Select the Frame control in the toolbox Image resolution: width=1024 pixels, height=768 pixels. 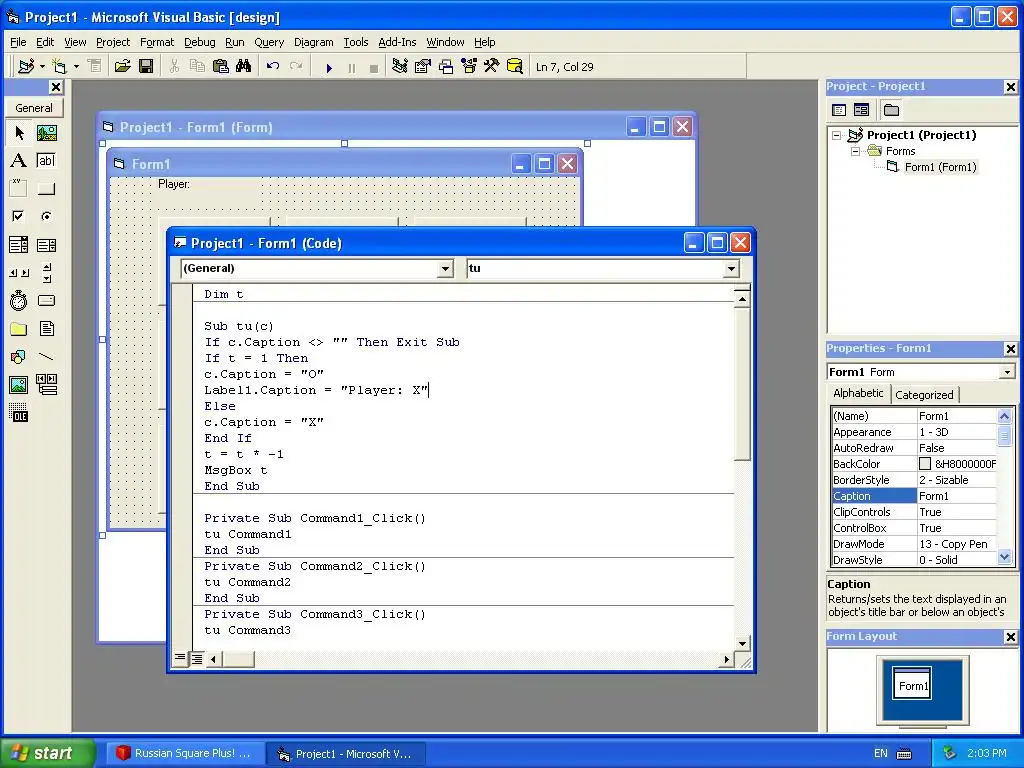[19, 189]
